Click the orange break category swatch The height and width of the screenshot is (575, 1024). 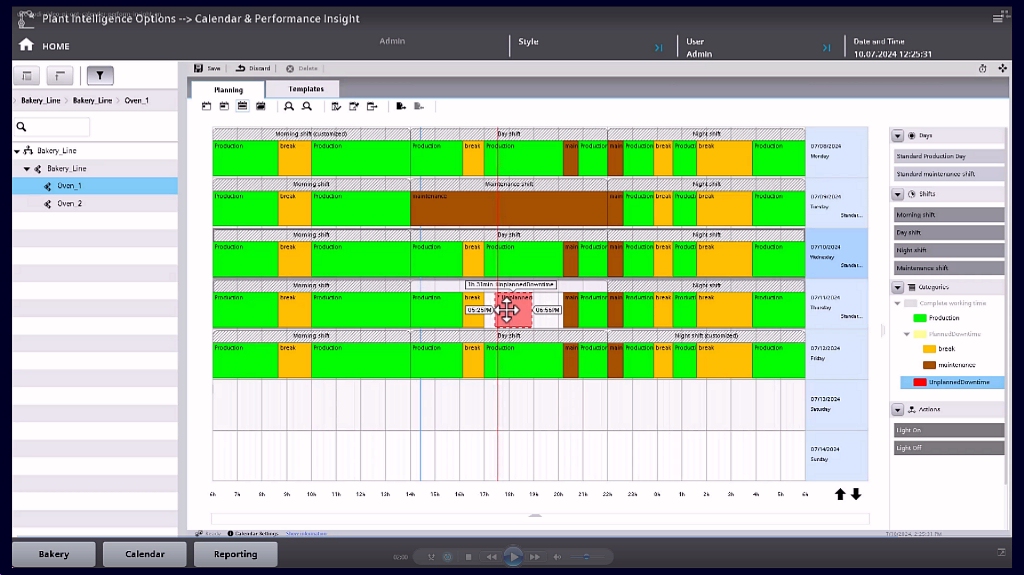929,349
